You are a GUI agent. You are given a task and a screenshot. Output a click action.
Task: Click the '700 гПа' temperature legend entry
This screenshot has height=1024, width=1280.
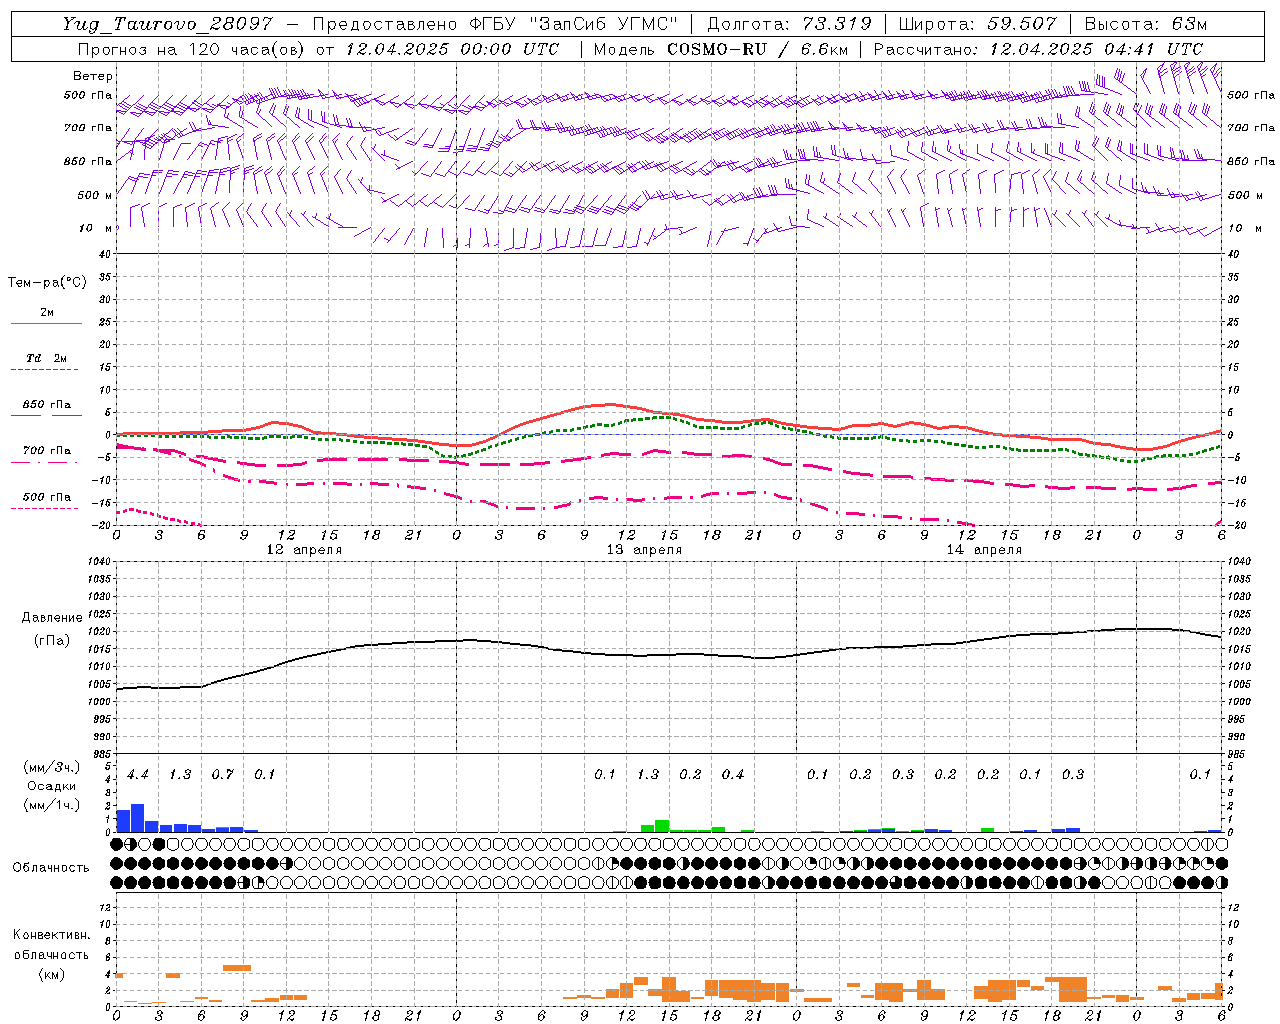(47, 451)
